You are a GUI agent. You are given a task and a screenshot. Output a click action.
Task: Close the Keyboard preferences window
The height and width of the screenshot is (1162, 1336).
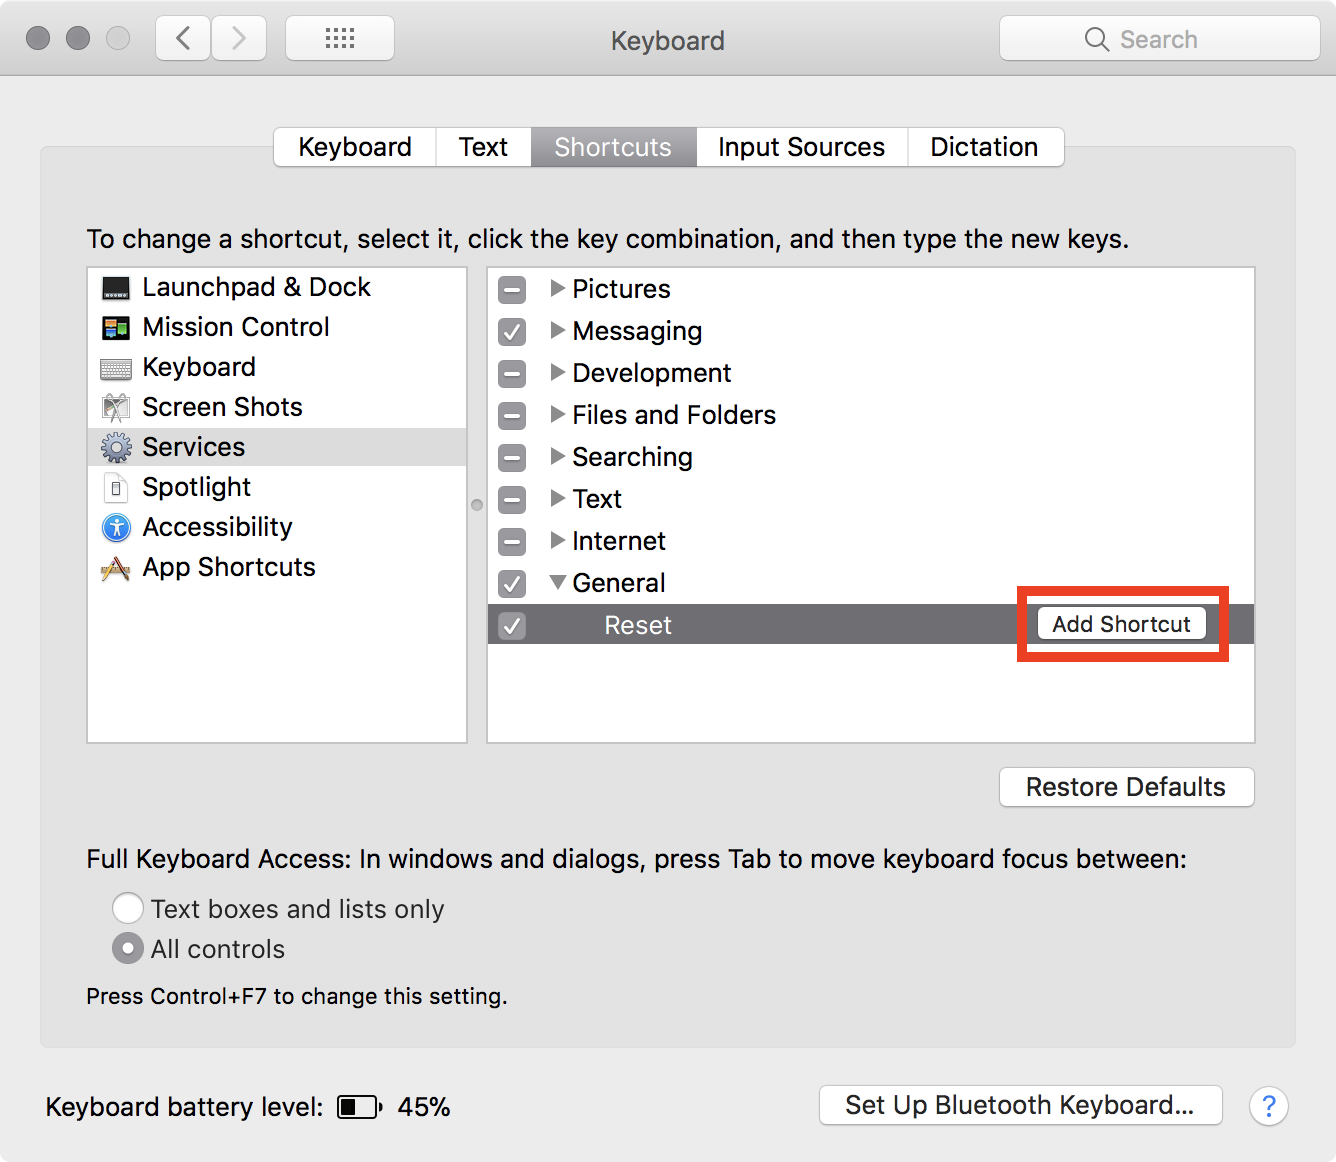(38, 38)
